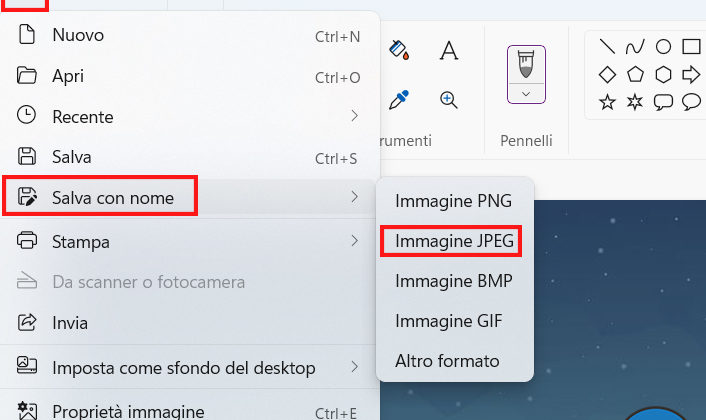Choose the pentagon shape

point(635,74)
